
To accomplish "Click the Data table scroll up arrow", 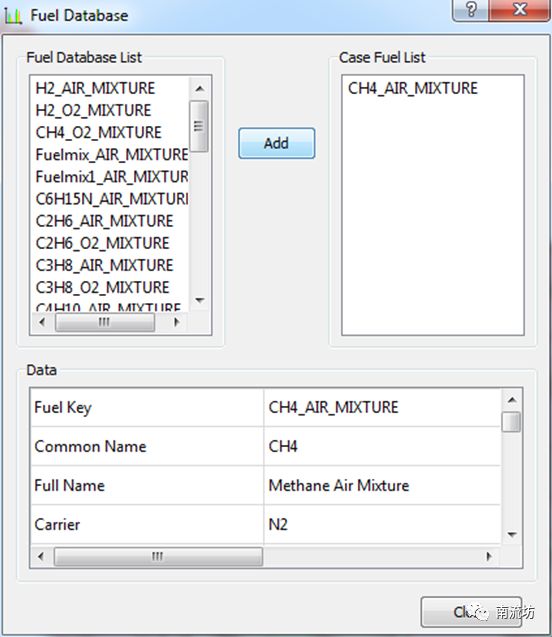I will click(x=512, y=400).
